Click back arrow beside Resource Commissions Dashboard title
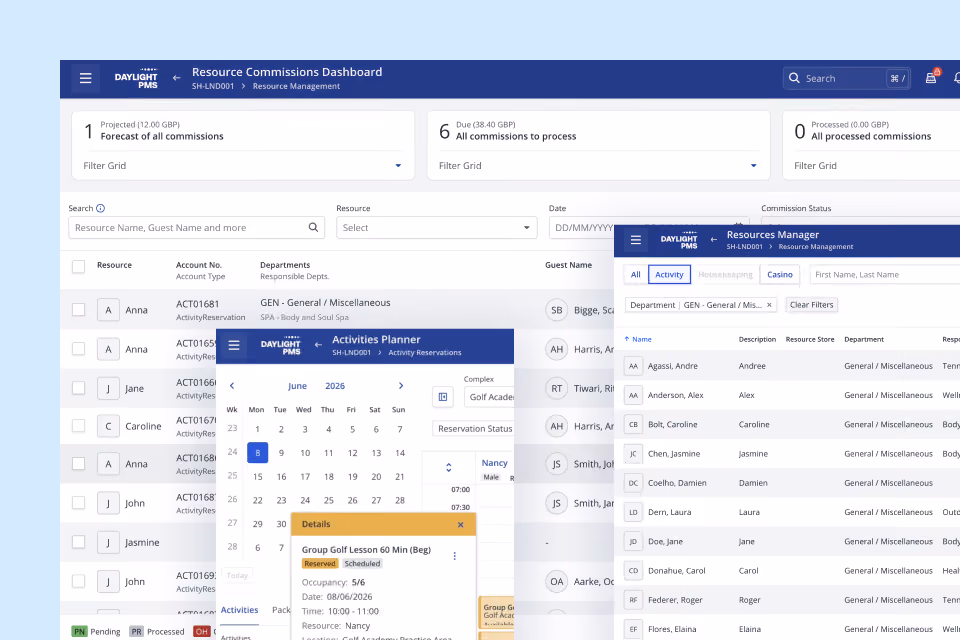The height and width of the screenshot is (640, 960). (176, 78)
